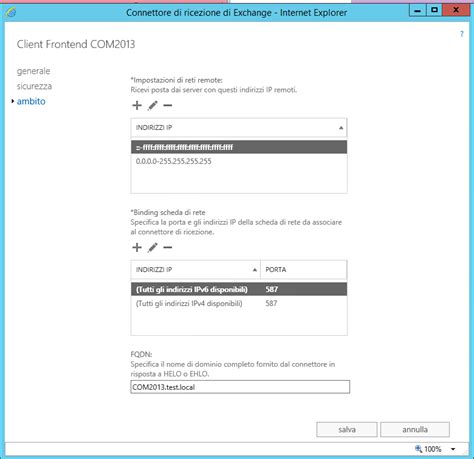Switch to the generale tab

33,71
